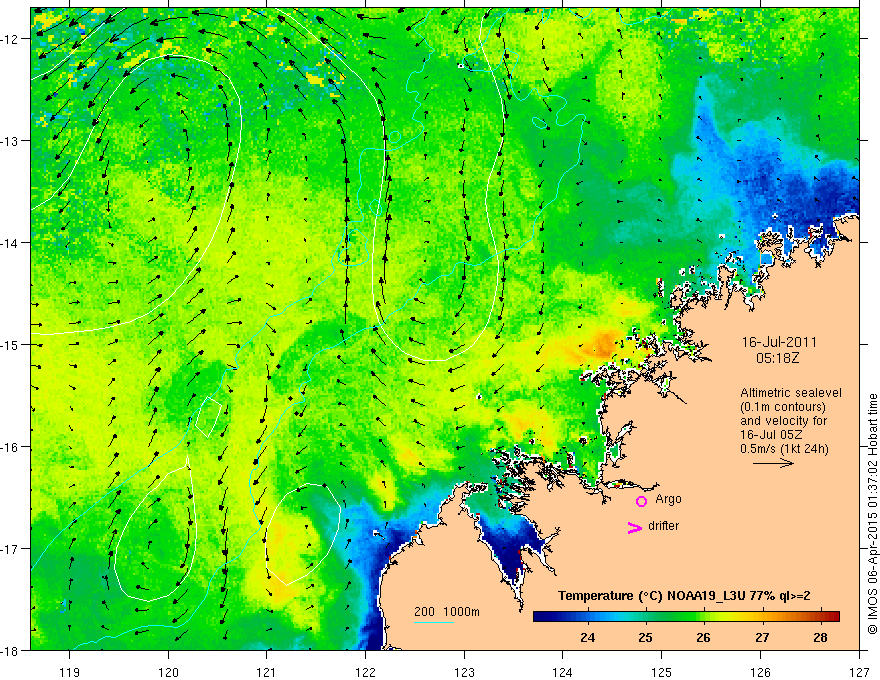Screen dimensions: 880x680
Task: Click the 'Altimetric sealevel' caption text
Action: [791, 393]
